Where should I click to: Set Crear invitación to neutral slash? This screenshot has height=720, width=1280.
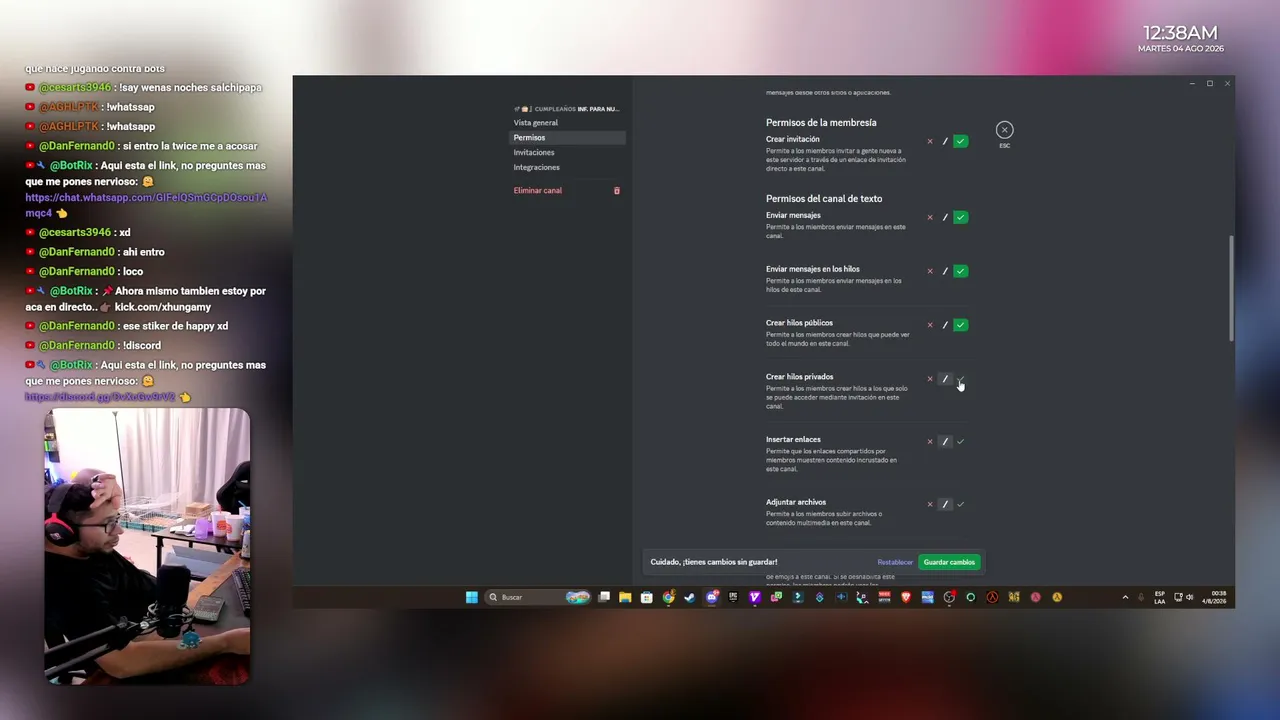pos(945,141)
